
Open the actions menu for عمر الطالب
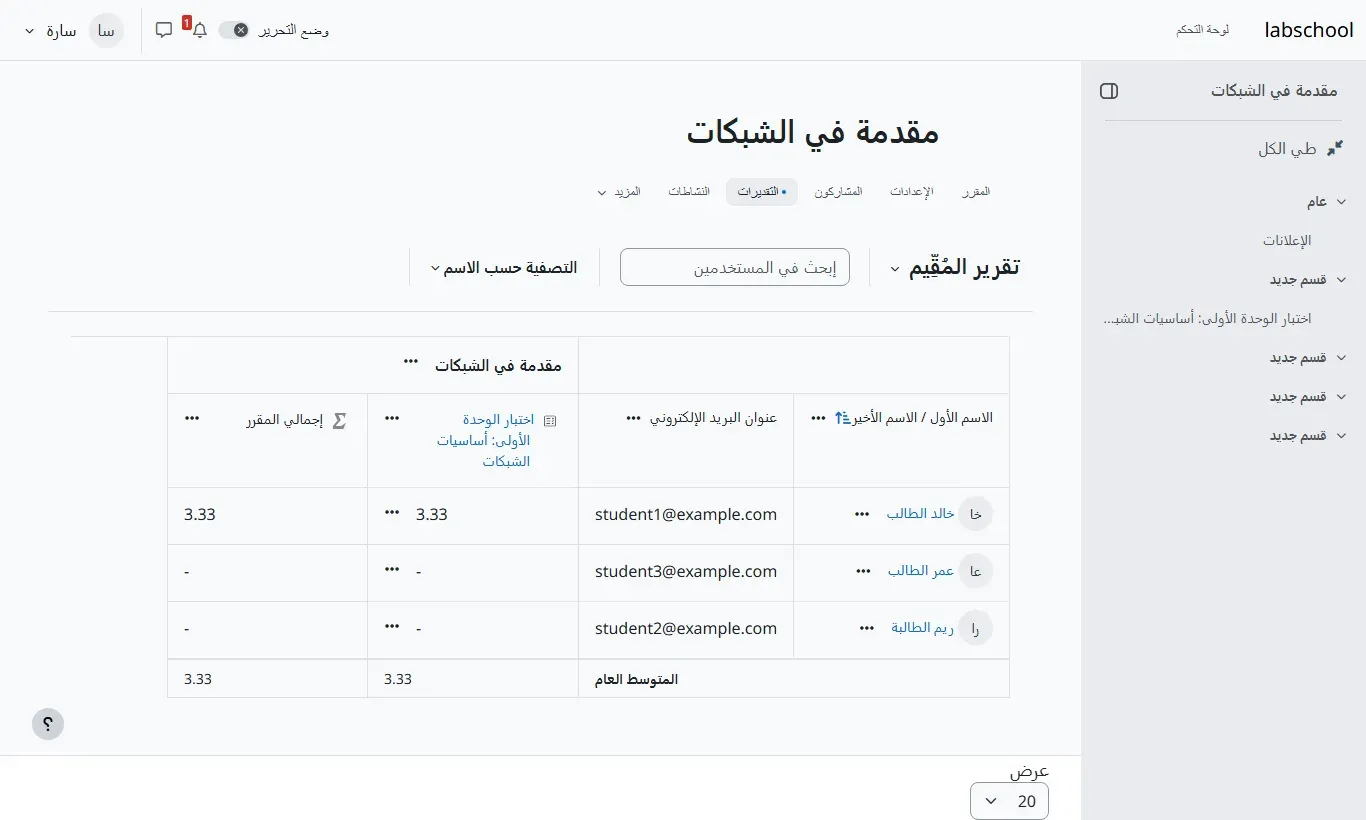pyautogui.click(x=864, y=571)
